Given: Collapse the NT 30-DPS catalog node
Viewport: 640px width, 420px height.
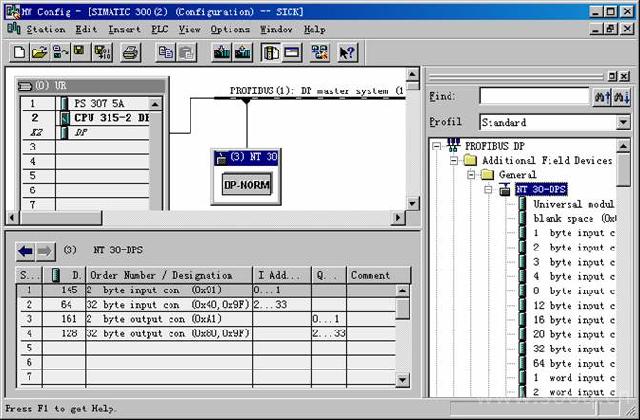Looking at the screenshot, I should [x=487, y=189].
